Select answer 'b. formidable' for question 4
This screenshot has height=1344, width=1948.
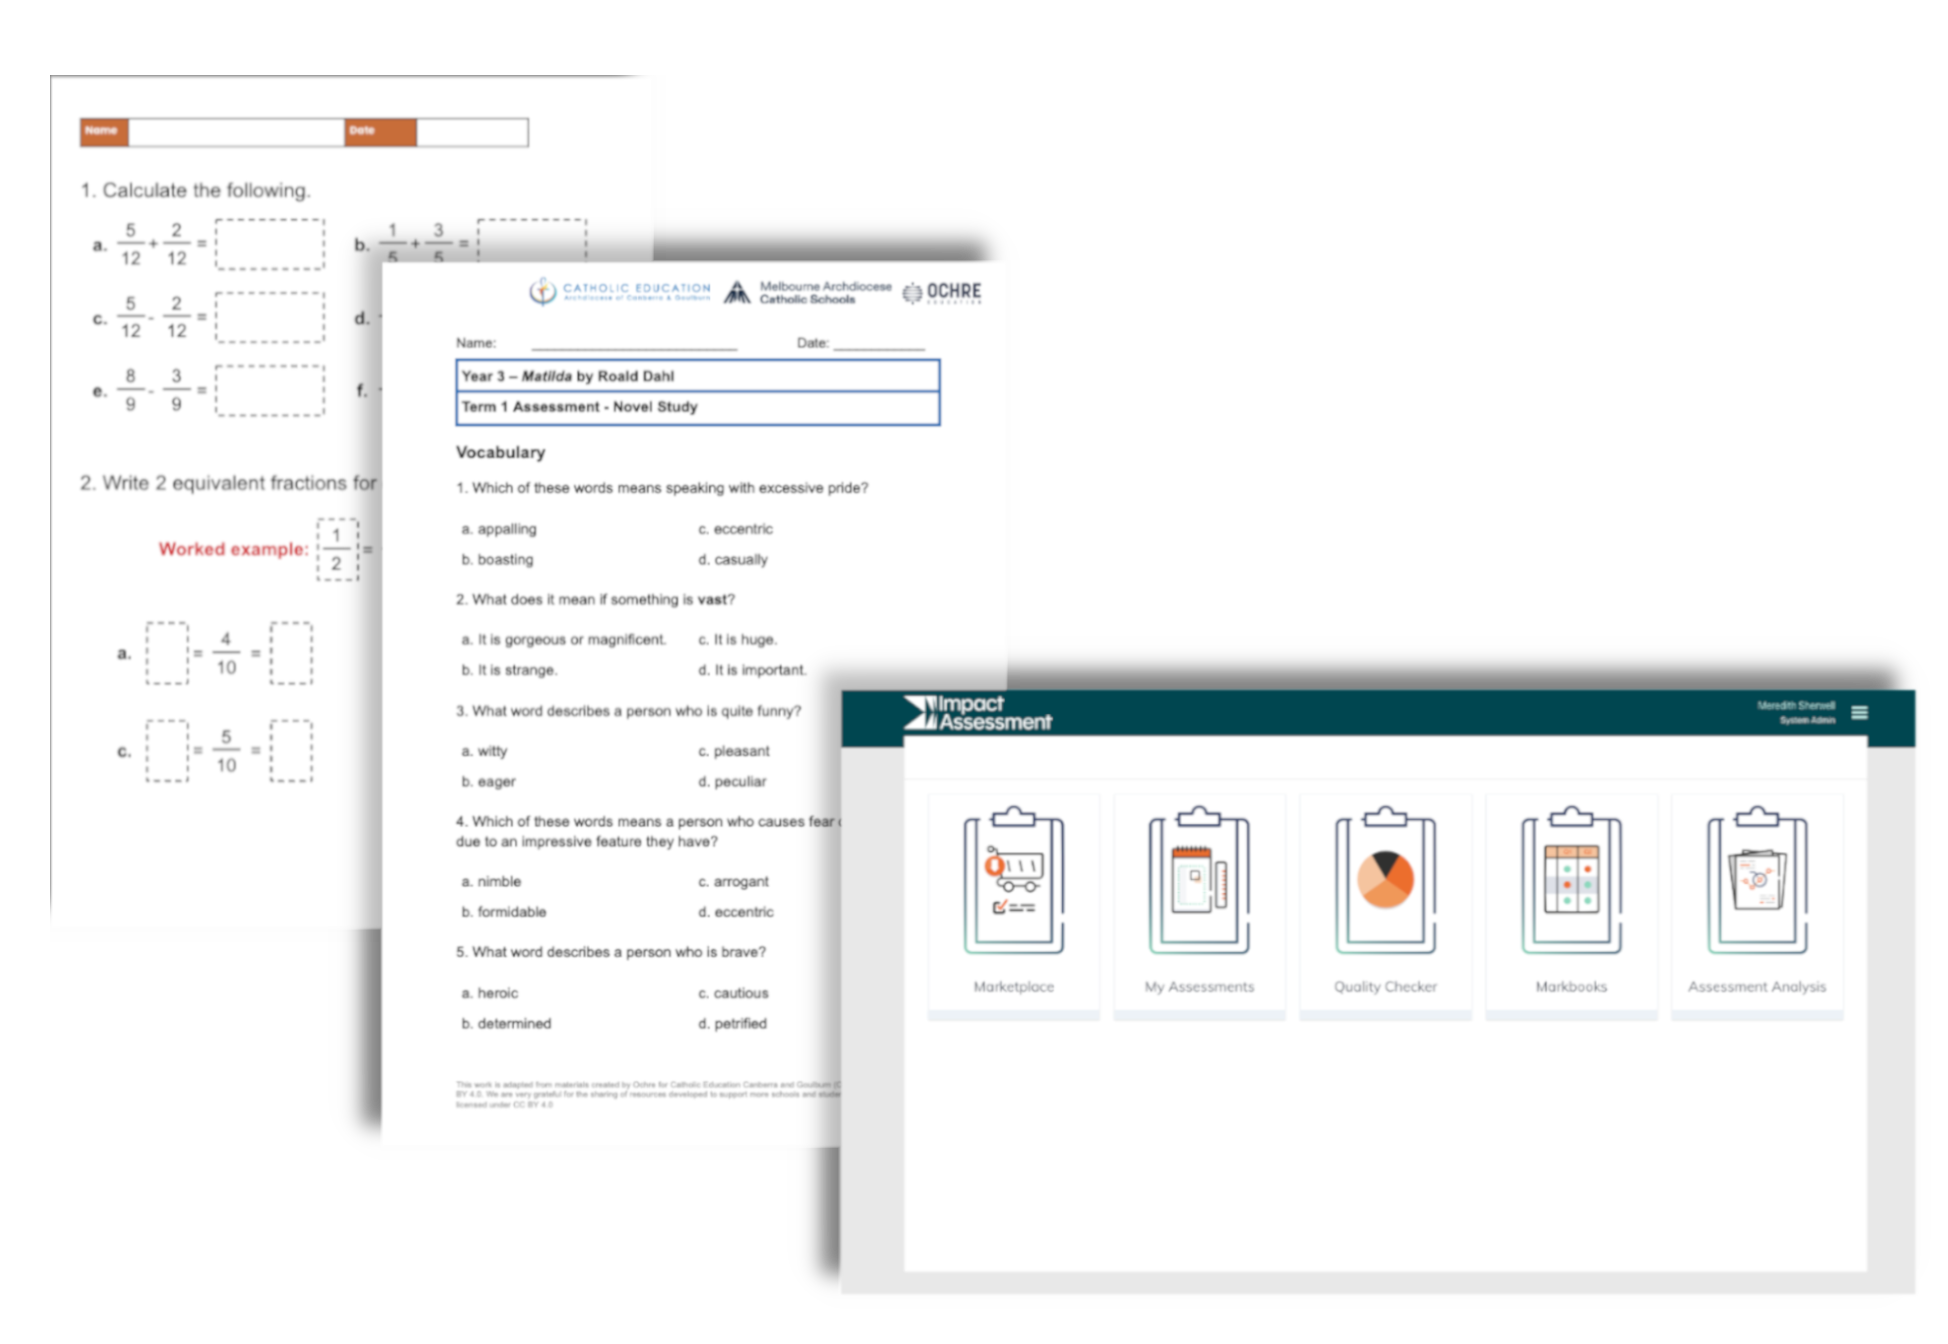[504, 912]
